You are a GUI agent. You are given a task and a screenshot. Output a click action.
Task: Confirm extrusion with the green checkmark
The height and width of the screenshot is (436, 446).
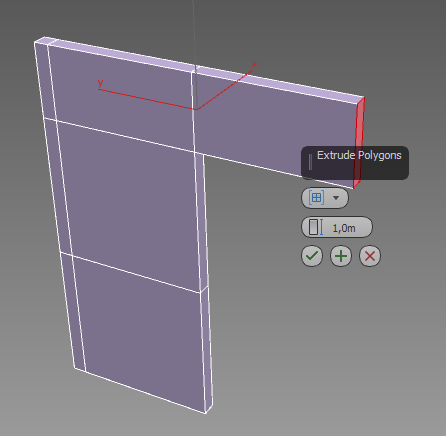pyautogui.click(x=312, y=256)
